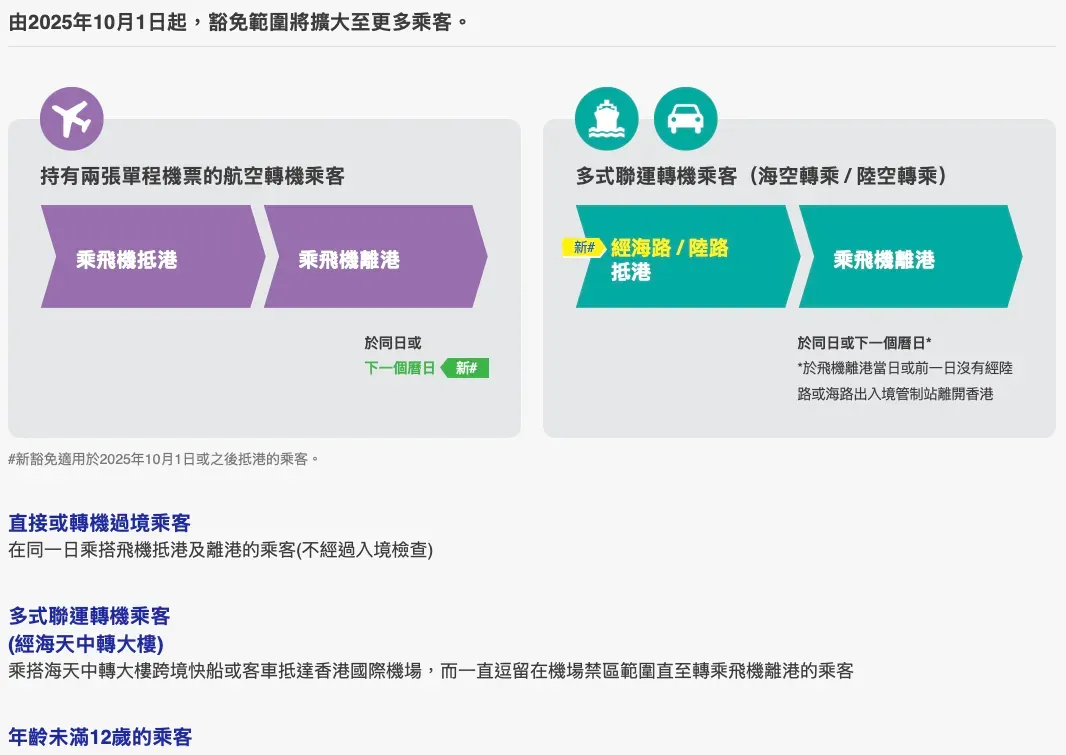The height and width of the screenshot is (755, 1066).
Task: Click the note #新豁免適用於2025年10月1日或之後抵港的乘客。
Action: [x=164, y=459]
